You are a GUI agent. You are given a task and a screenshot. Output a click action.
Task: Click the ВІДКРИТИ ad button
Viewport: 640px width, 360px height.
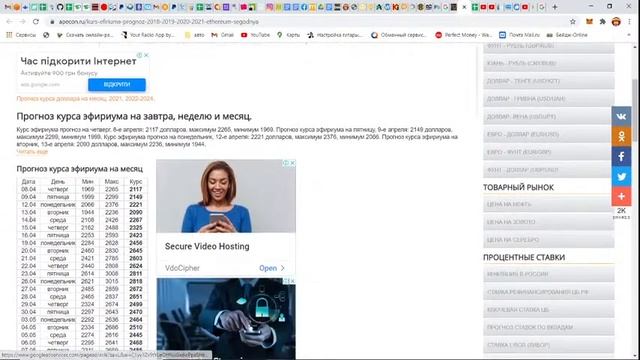tap(117, 84)
